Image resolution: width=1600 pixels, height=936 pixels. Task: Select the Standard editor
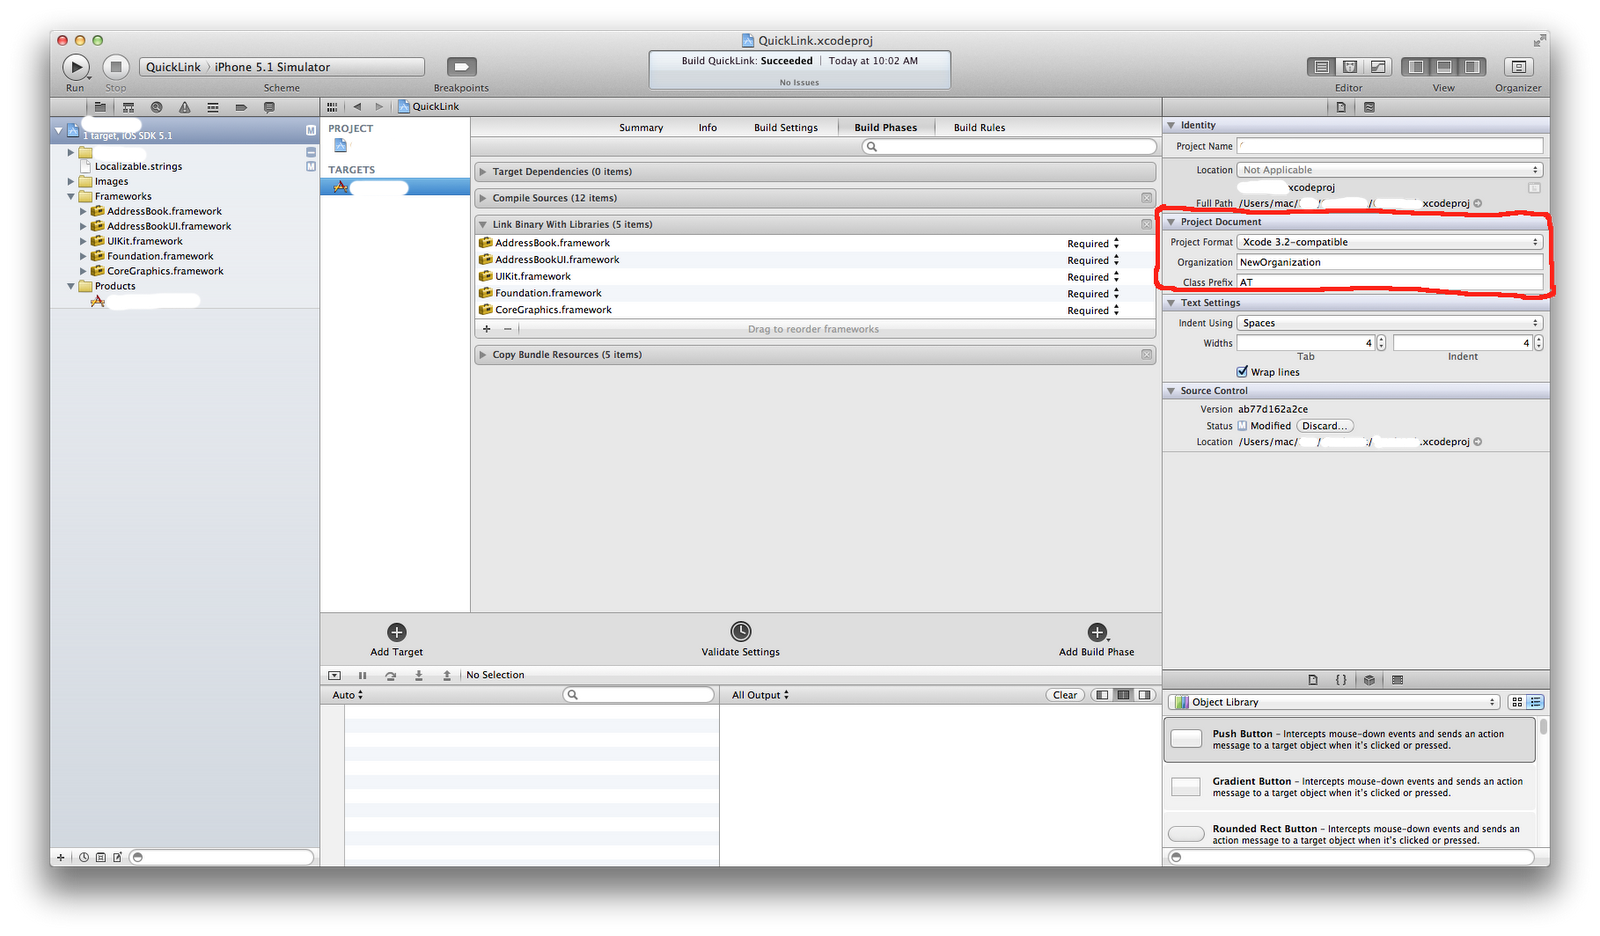coord(1321,67)
